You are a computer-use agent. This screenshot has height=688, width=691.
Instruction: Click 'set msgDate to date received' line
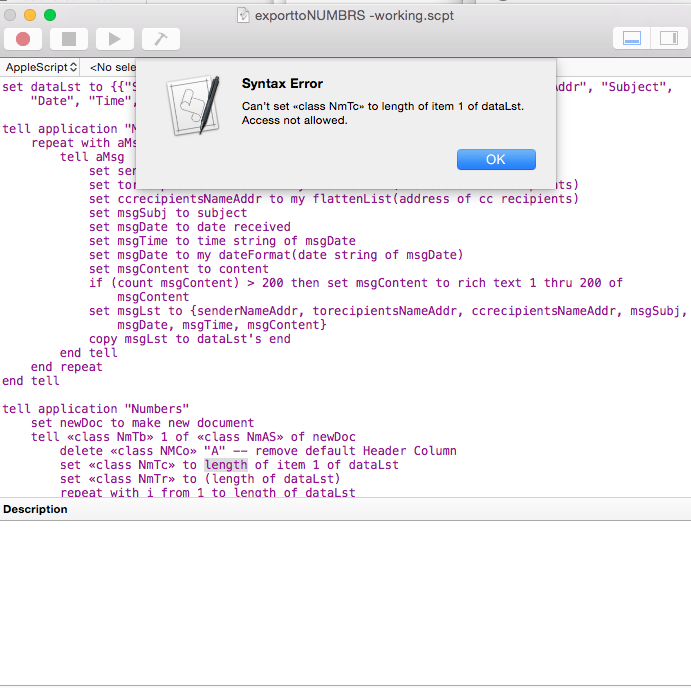pos(189,227)
